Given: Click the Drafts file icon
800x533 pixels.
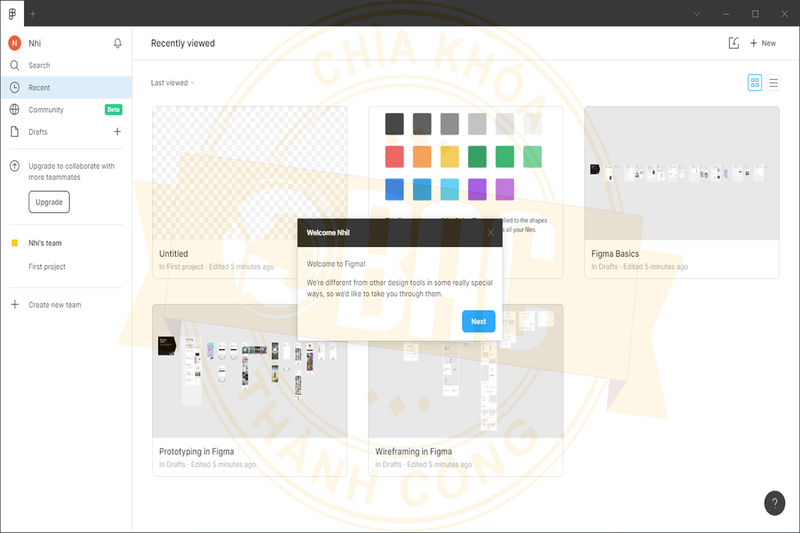Looking at the screenshot, I should pyautogui.click(x=15, y=132).
